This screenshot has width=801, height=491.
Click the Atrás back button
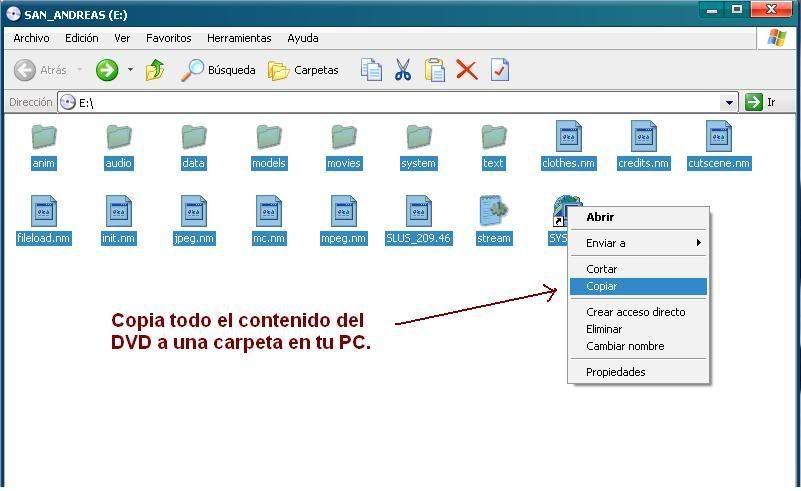click(40, 70)
